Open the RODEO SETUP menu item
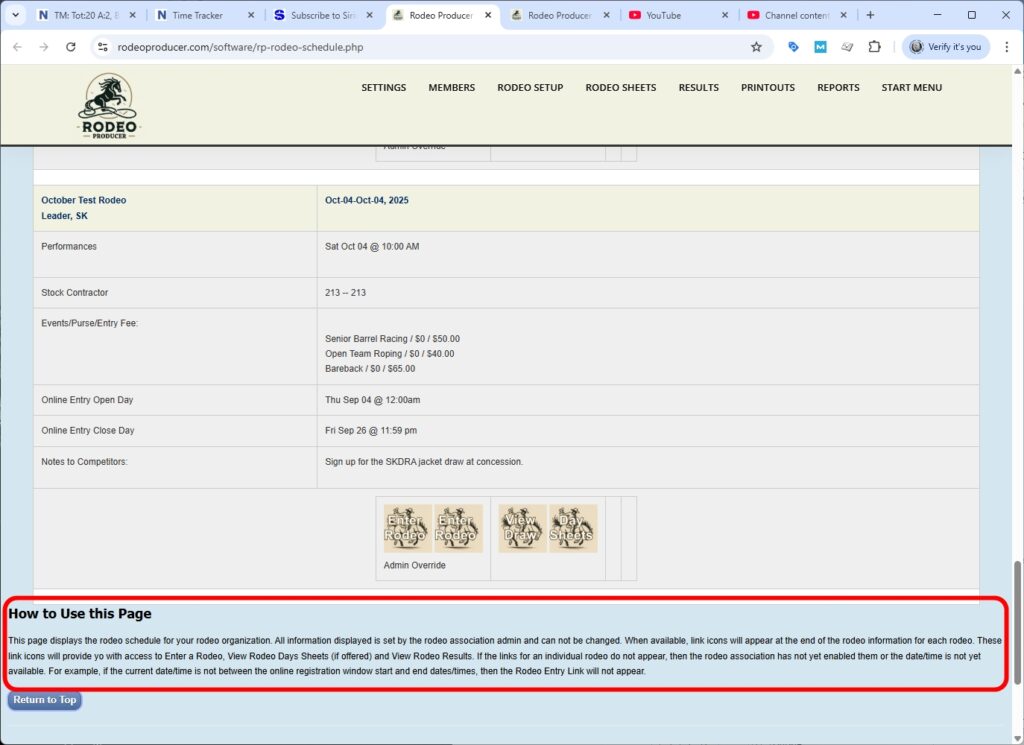This screenshot has width=1024, height=745. (x=530, y=87)
